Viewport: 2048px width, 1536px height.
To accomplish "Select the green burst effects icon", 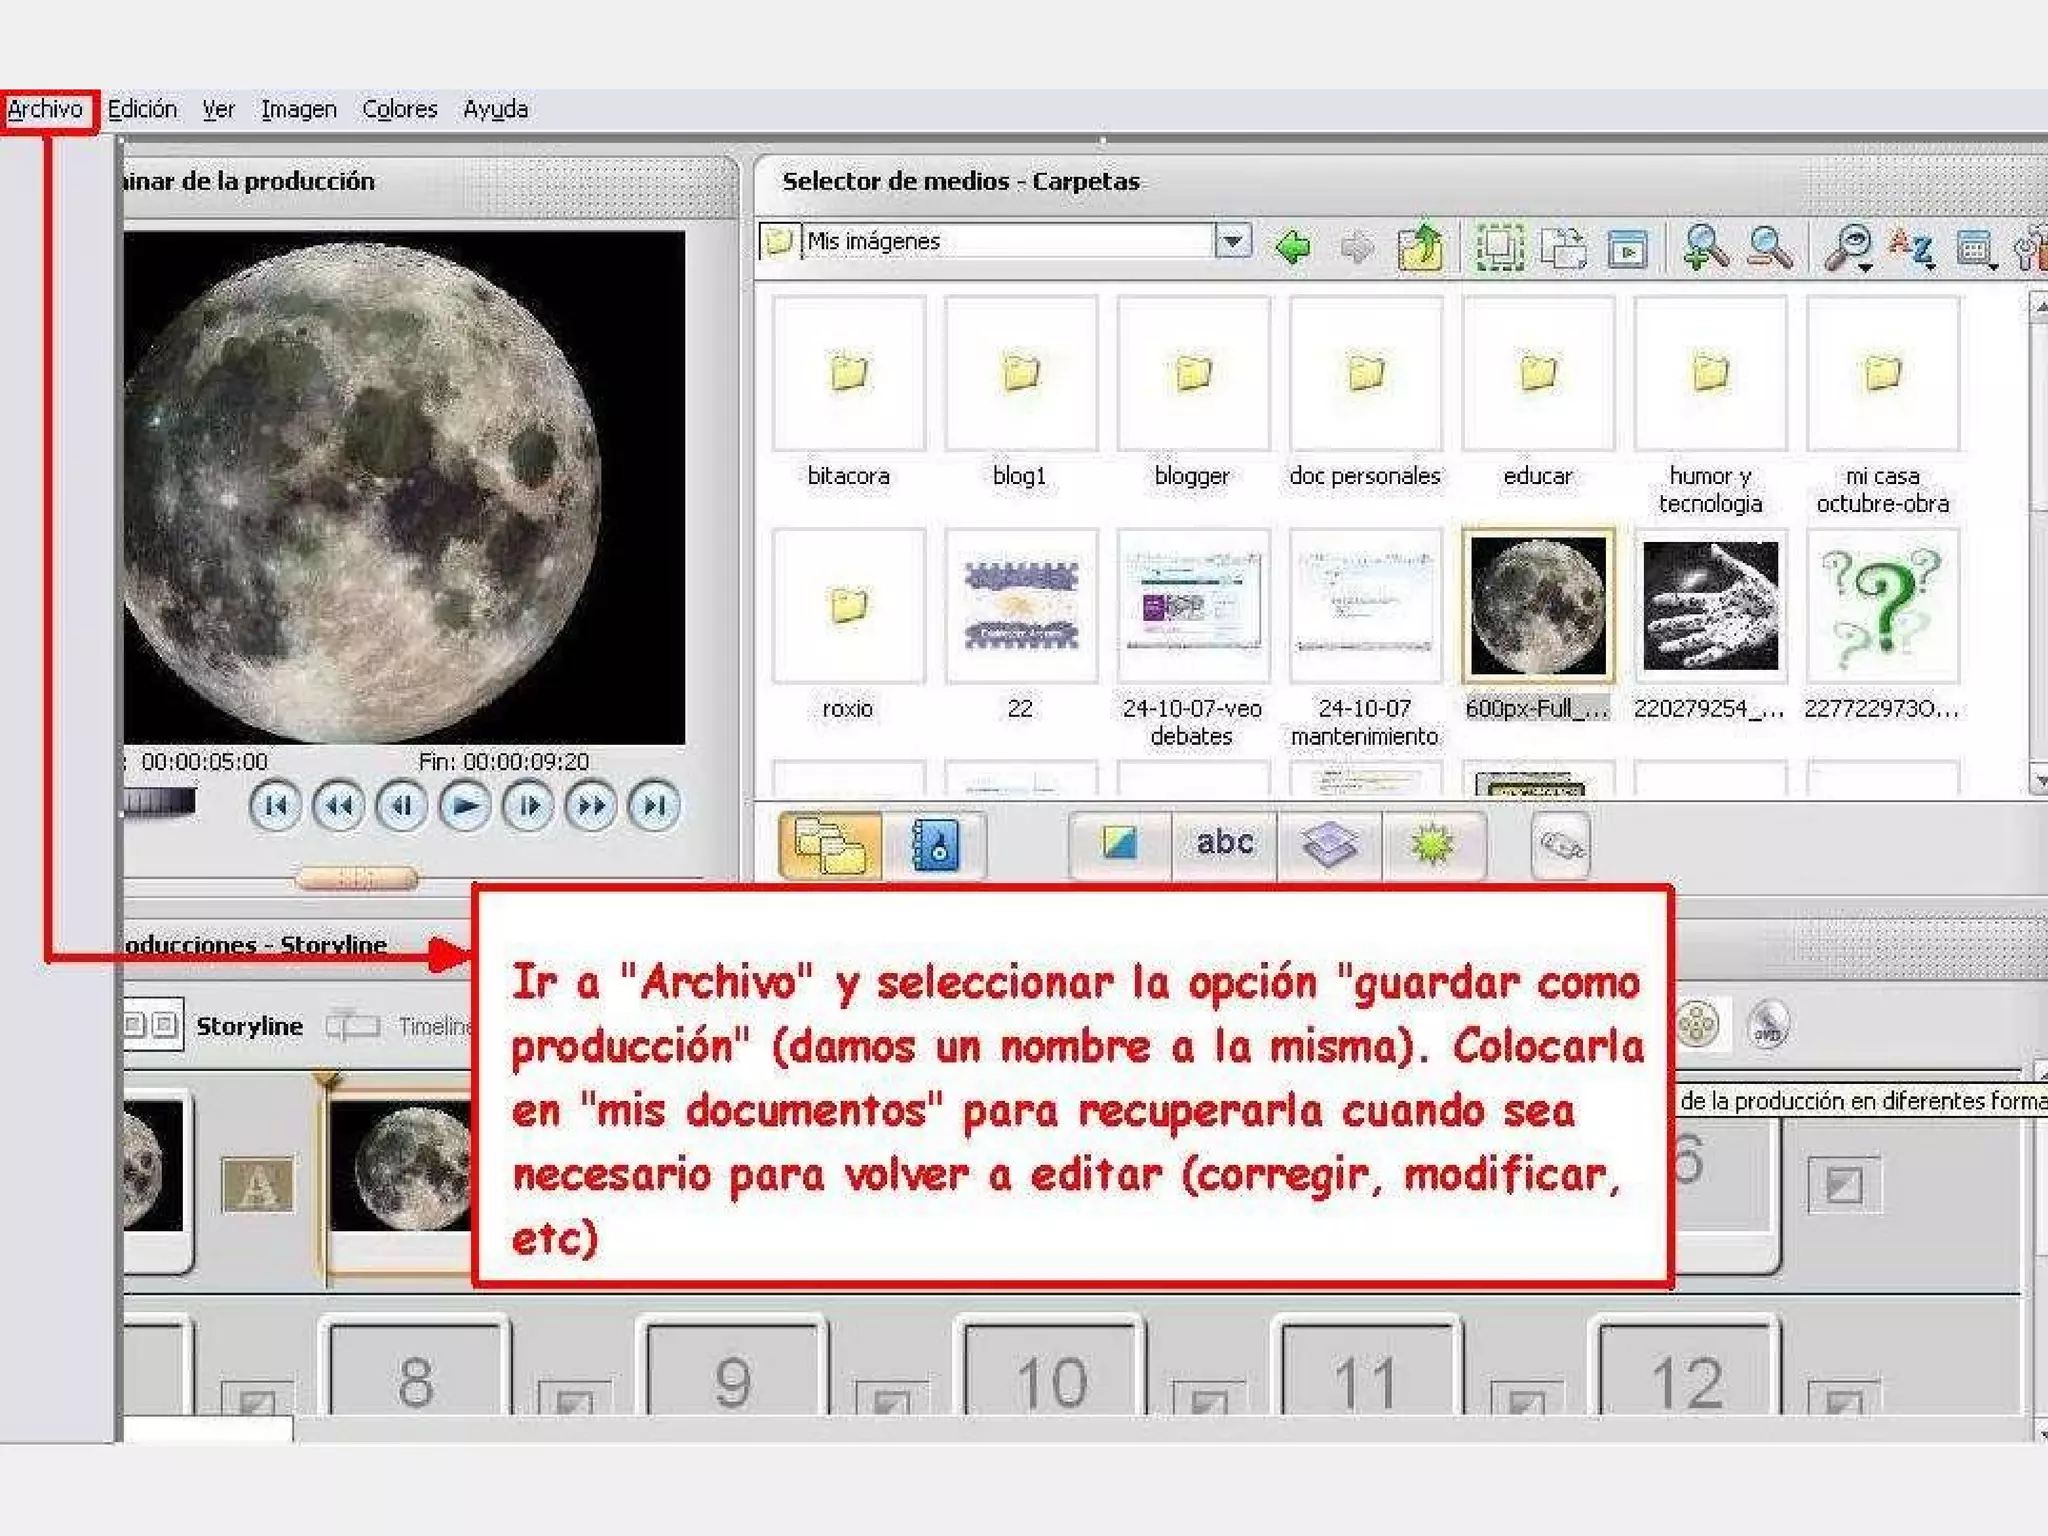I will pos(1432,845).
